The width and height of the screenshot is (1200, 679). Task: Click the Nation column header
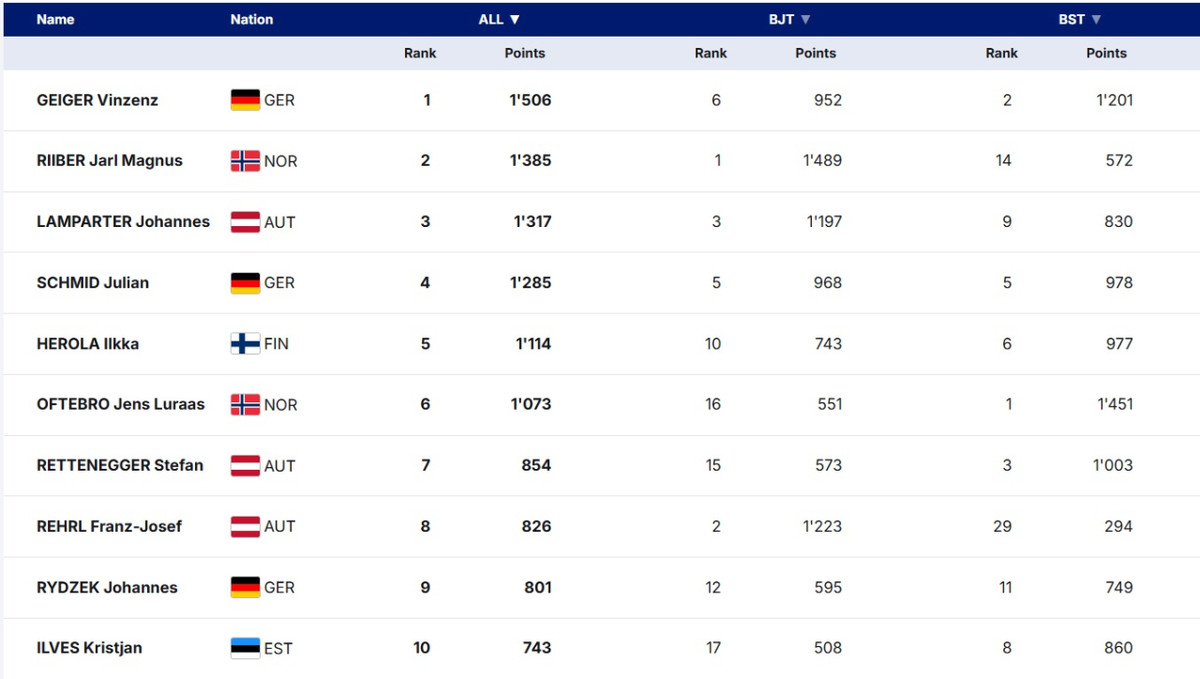pyautogui.click(x=251, y=19)
